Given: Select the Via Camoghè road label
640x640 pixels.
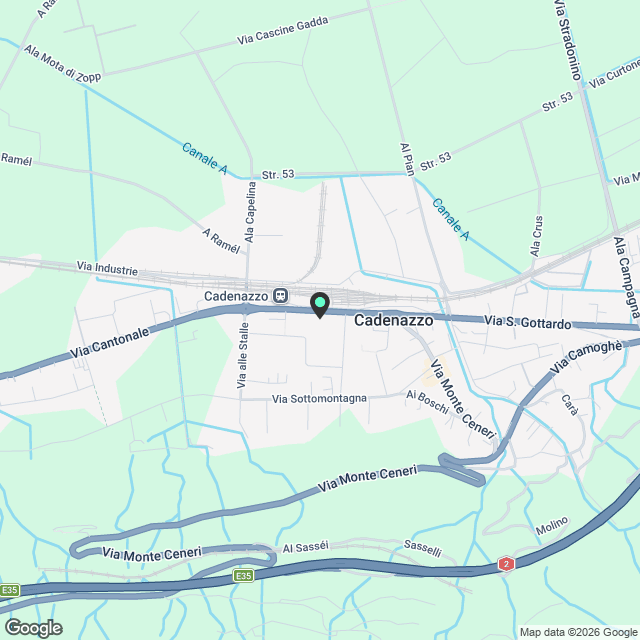Looking at the screenshot, I should click(x=586, y=356).
